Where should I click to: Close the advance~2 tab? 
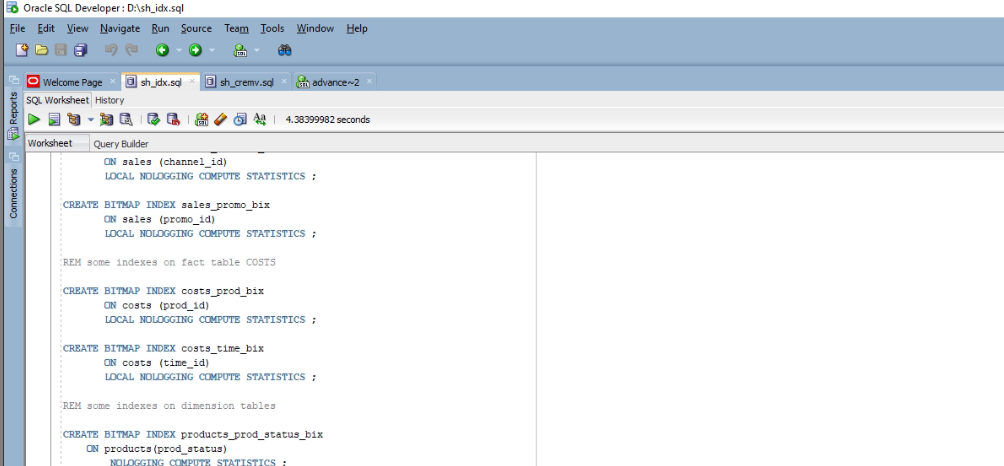368,81
